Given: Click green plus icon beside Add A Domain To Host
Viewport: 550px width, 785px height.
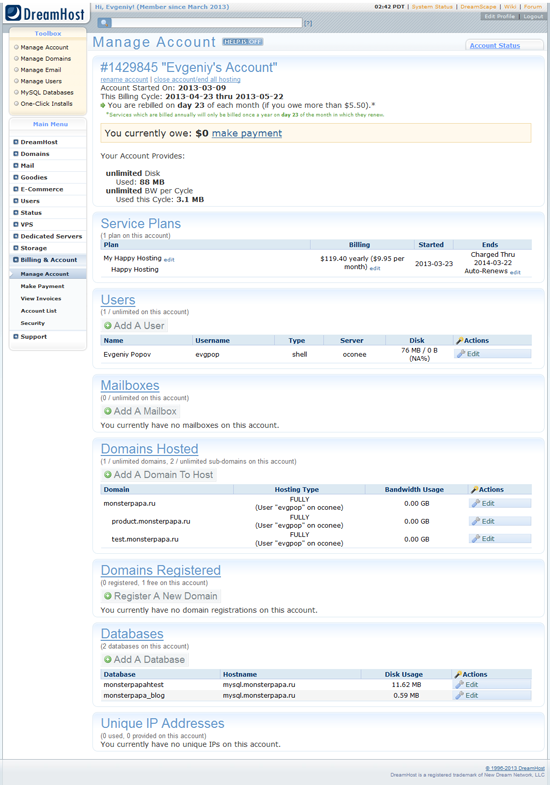Looking at the screenshot, I should point(108,475).
